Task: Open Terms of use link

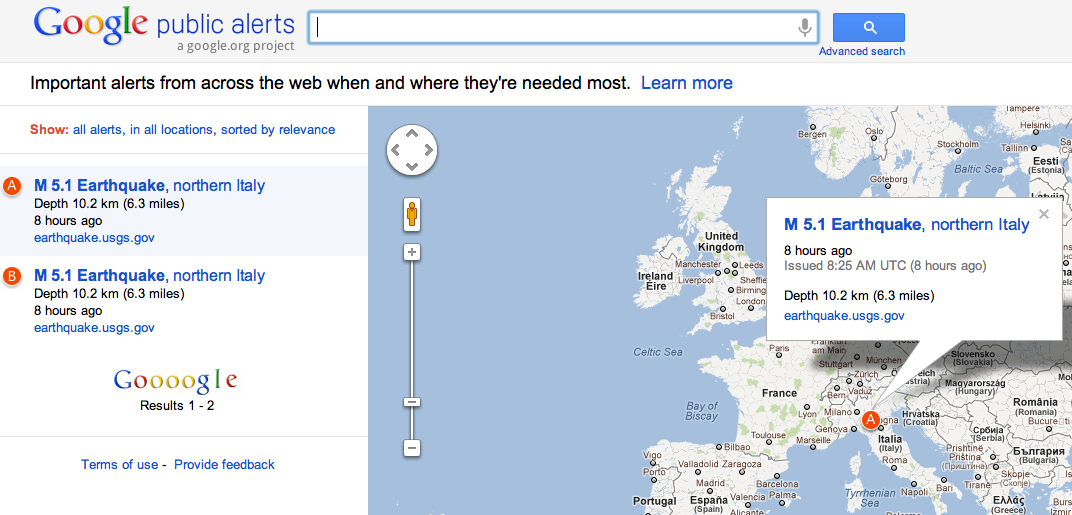Action: pyautogui.click(x=120, y=464)
